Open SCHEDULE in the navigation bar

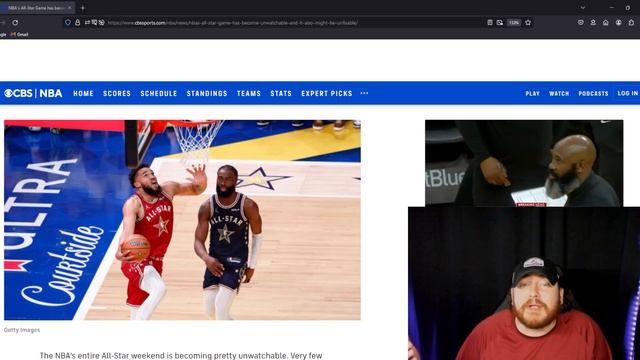(159, 93)
